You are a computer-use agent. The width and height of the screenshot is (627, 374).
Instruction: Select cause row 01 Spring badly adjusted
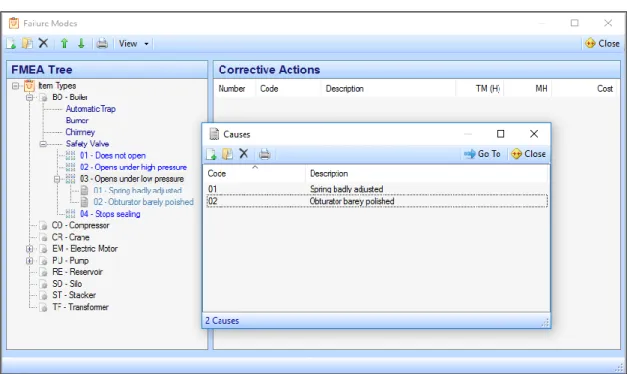(377, 189)
